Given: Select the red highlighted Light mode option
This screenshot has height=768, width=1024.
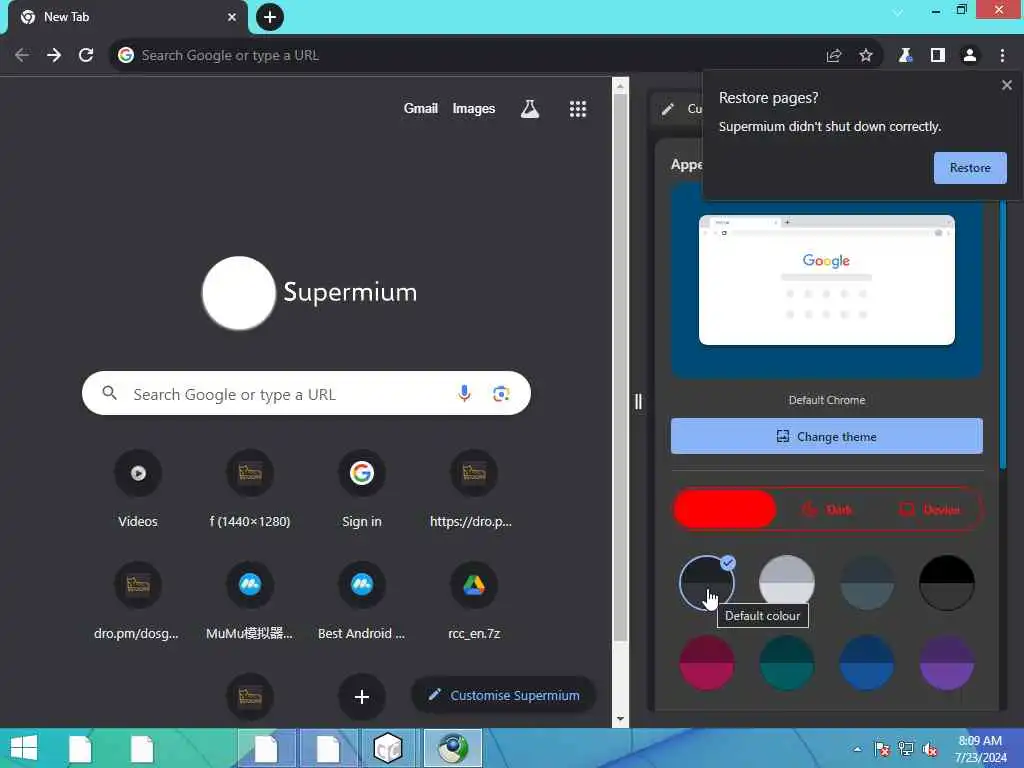Looking at the screenshot, I should pyautogui.click(x=725, y=509).
